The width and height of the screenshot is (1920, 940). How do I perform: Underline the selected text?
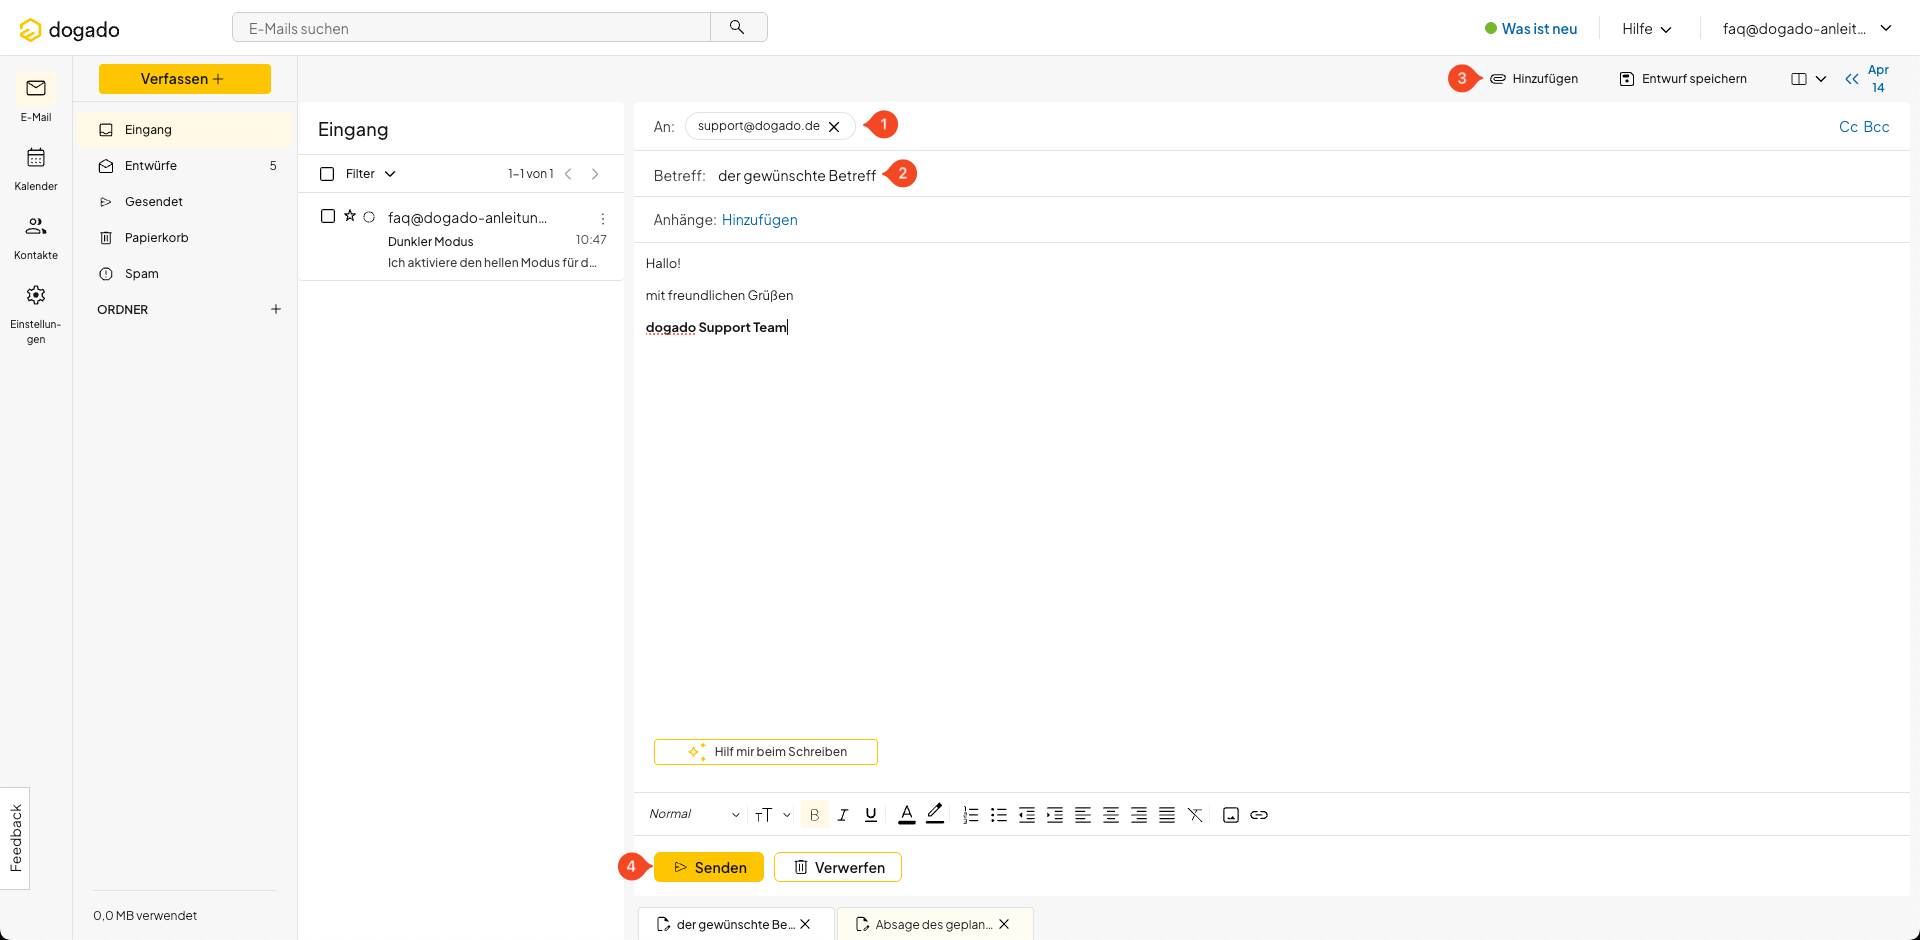coord(871,815)
